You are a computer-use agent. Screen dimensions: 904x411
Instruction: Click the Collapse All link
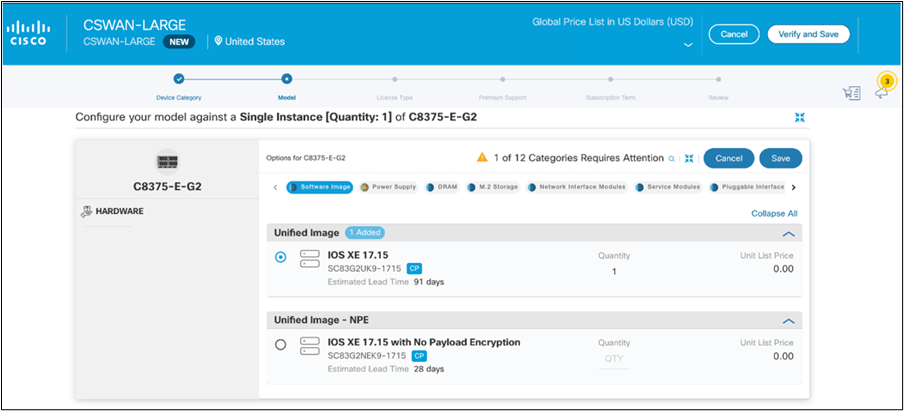(774, 213)
